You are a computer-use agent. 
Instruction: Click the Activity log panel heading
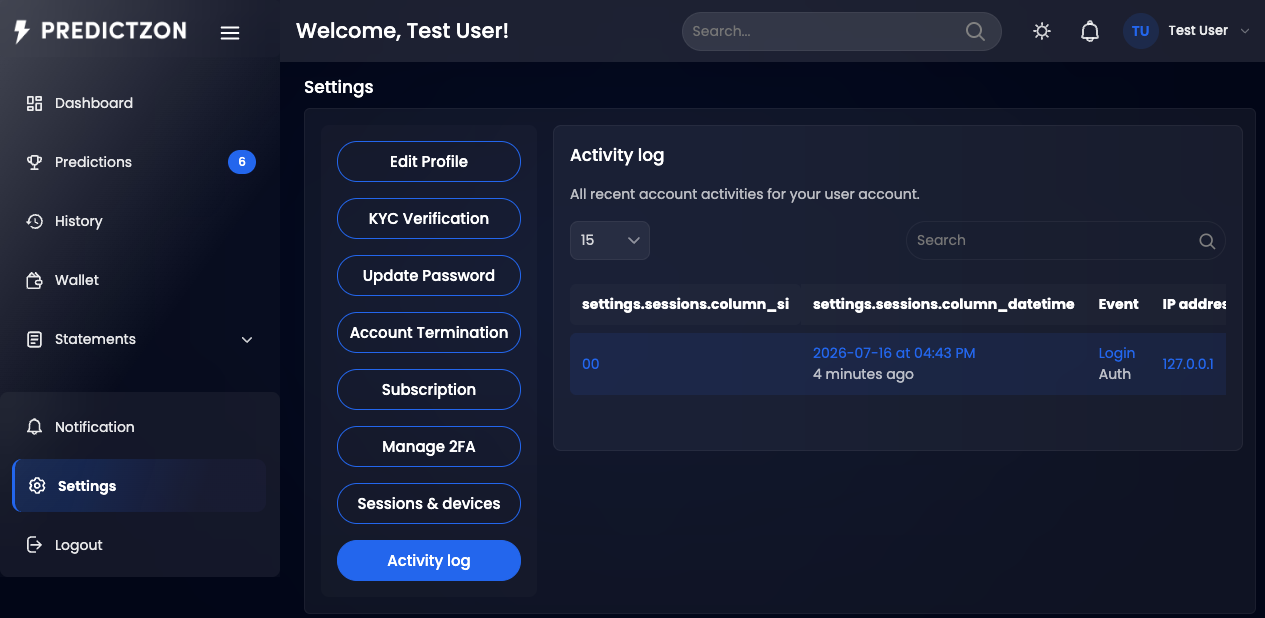[x=617, y=155]
